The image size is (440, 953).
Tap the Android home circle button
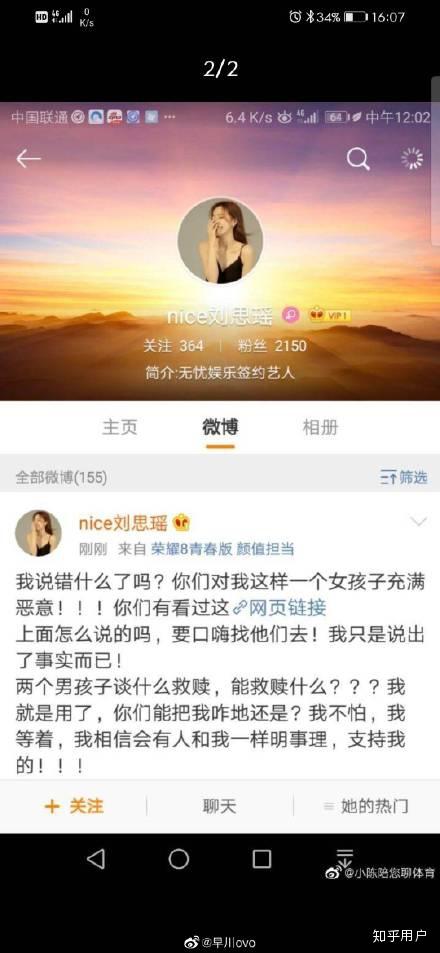(179, 859)
